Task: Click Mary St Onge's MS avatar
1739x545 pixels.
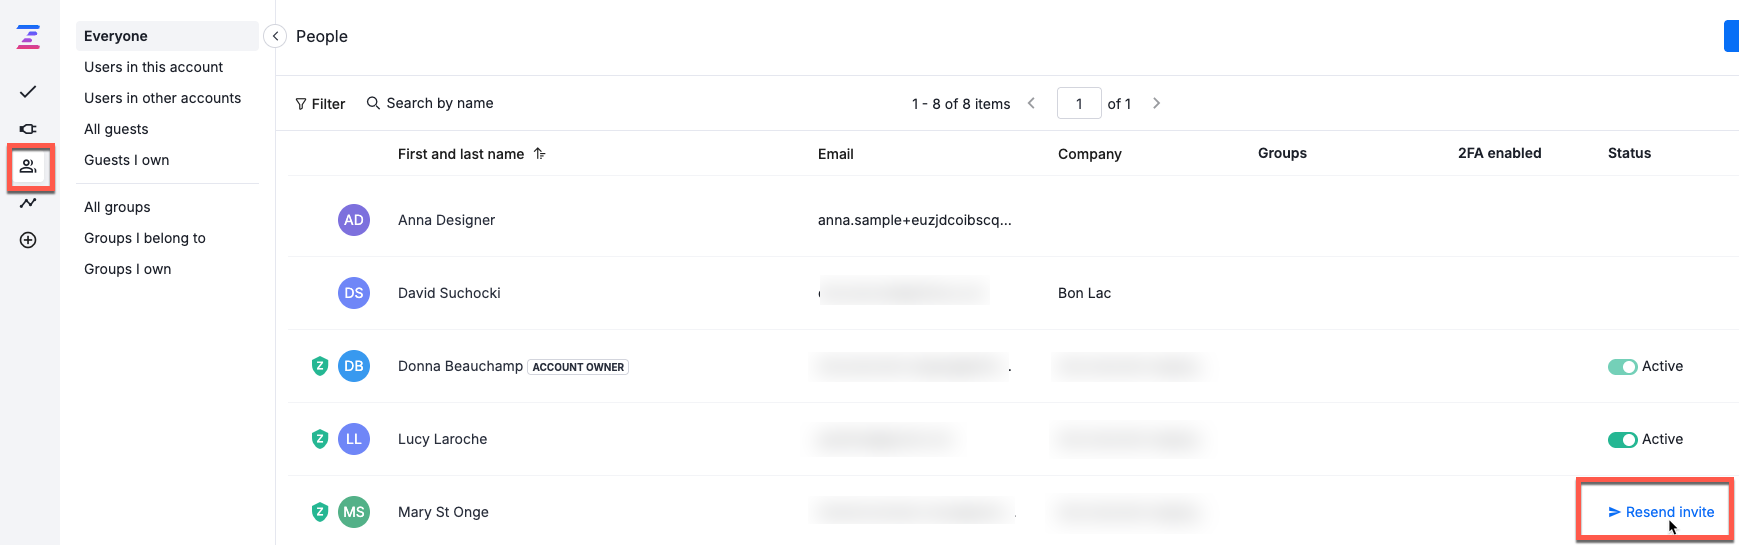Action: pyautogui.click(x=354, y=512)
